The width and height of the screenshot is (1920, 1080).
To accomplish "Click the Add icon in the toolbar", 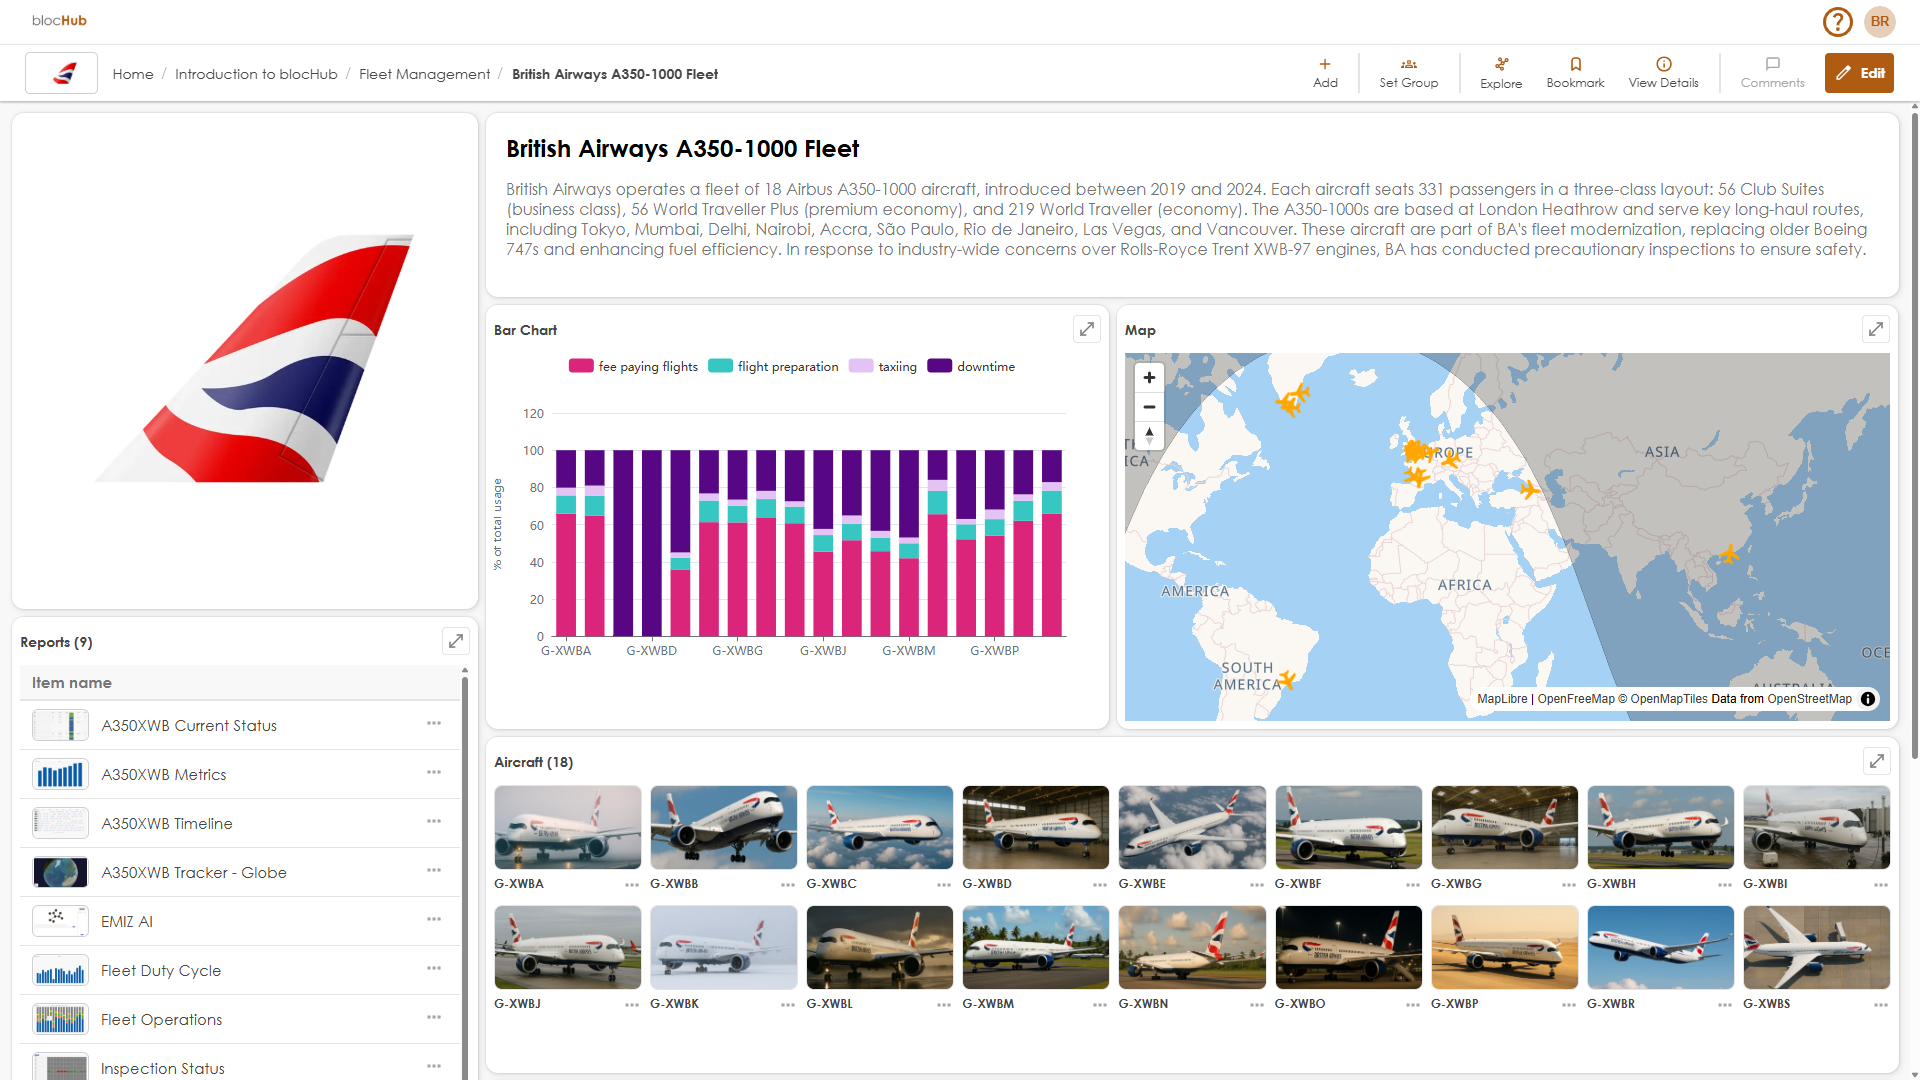I will pos(1324,72).
